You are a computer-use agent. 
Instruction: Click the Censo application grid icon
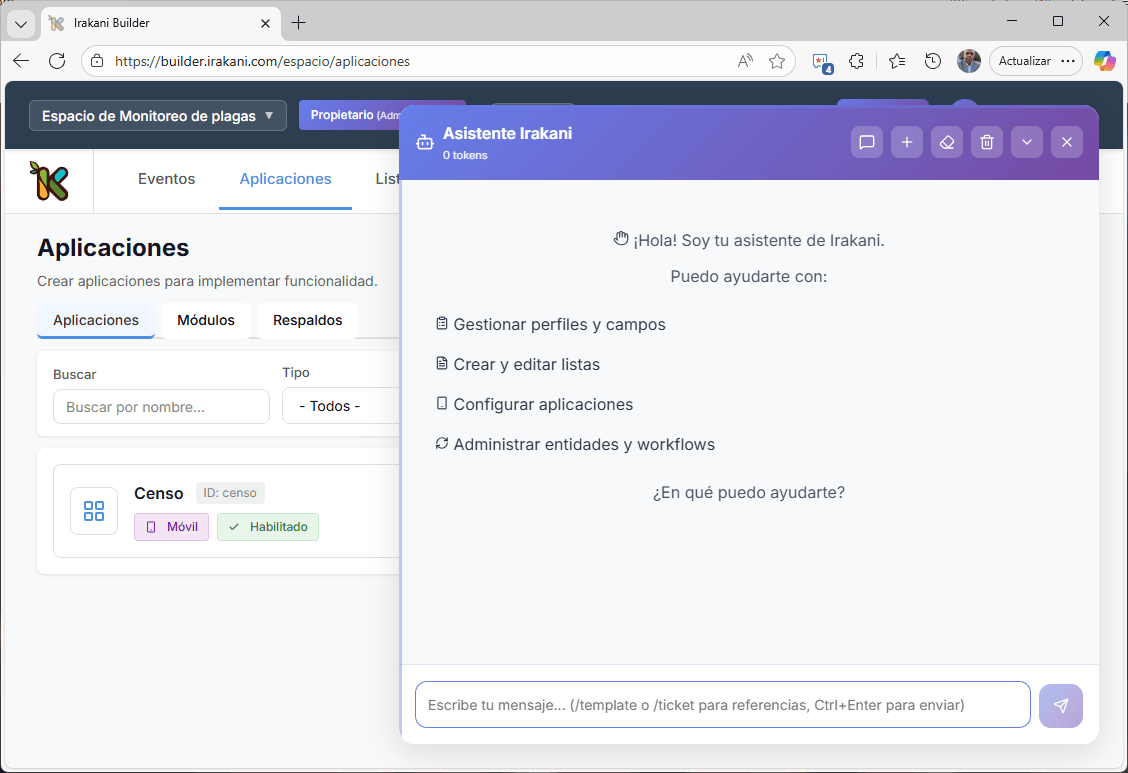(94, 511)
